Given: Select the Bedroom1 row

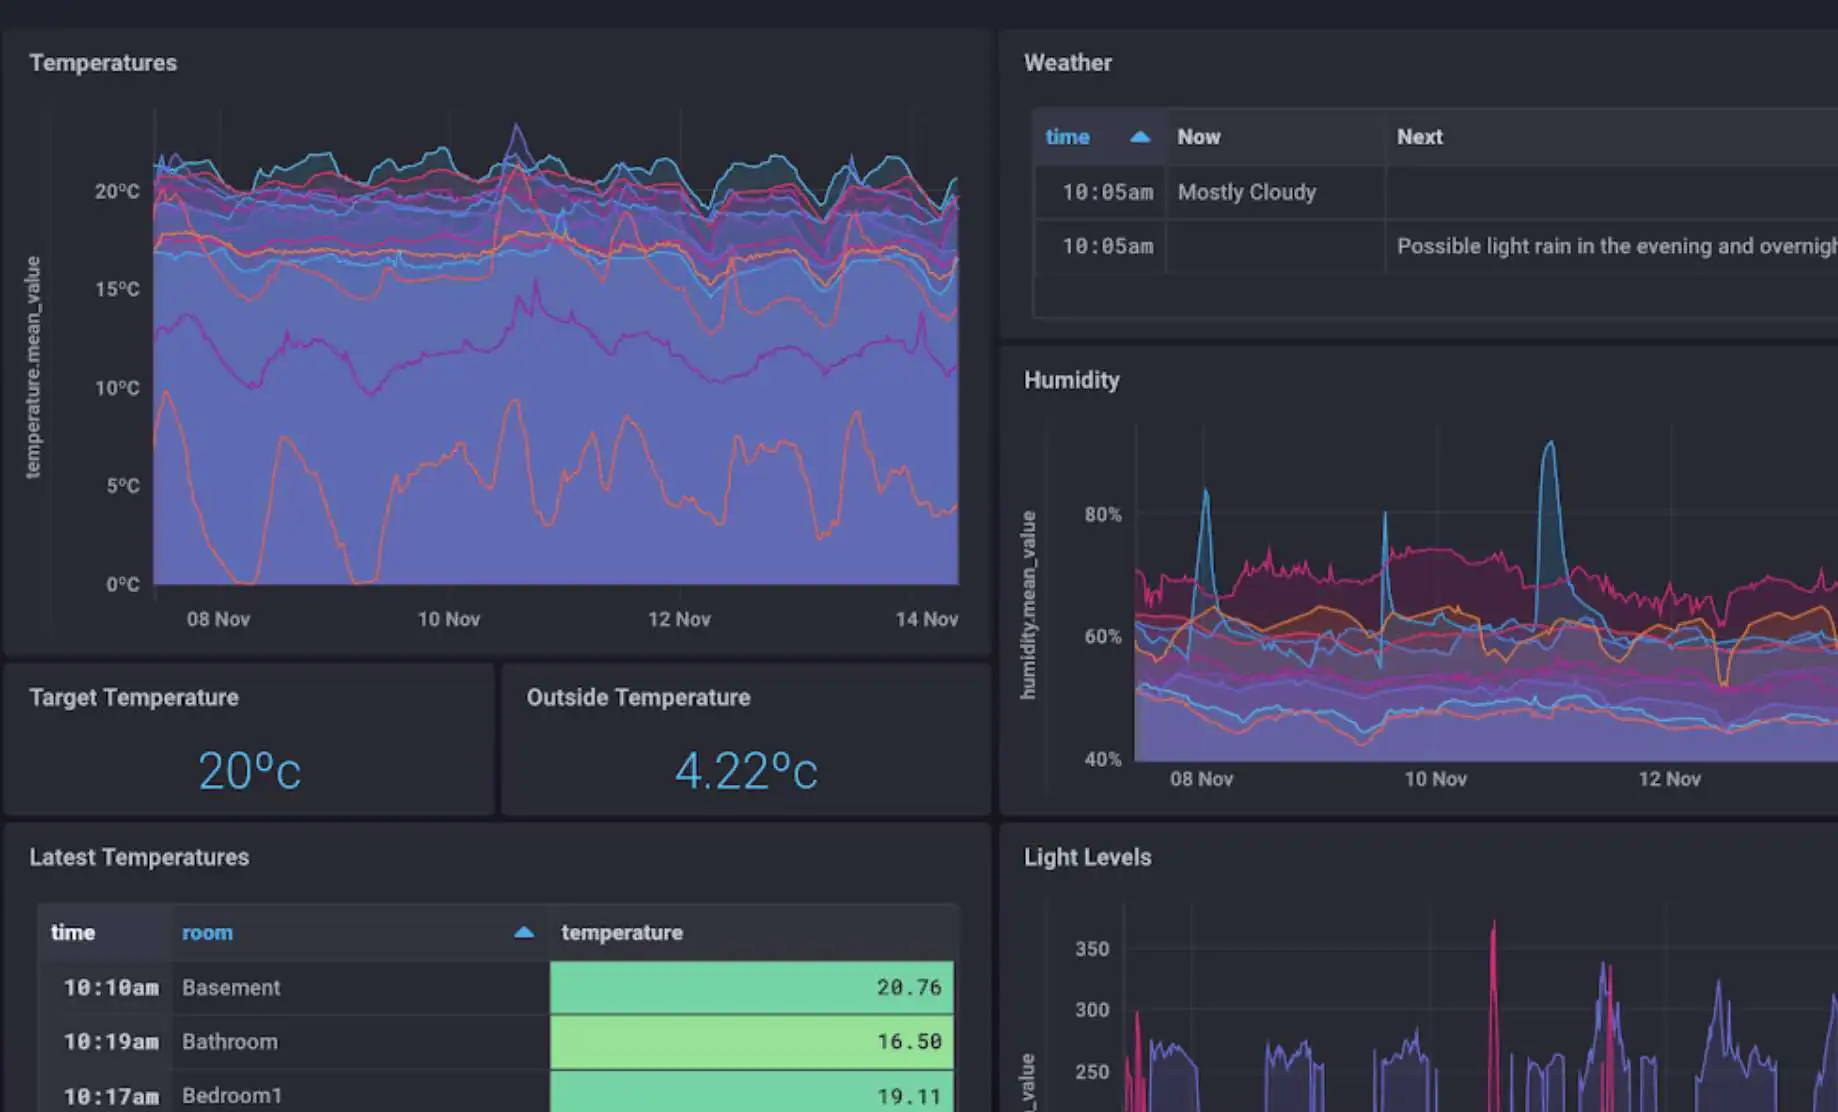Looking at the screenshot, I should click(x=496, y=1094).
